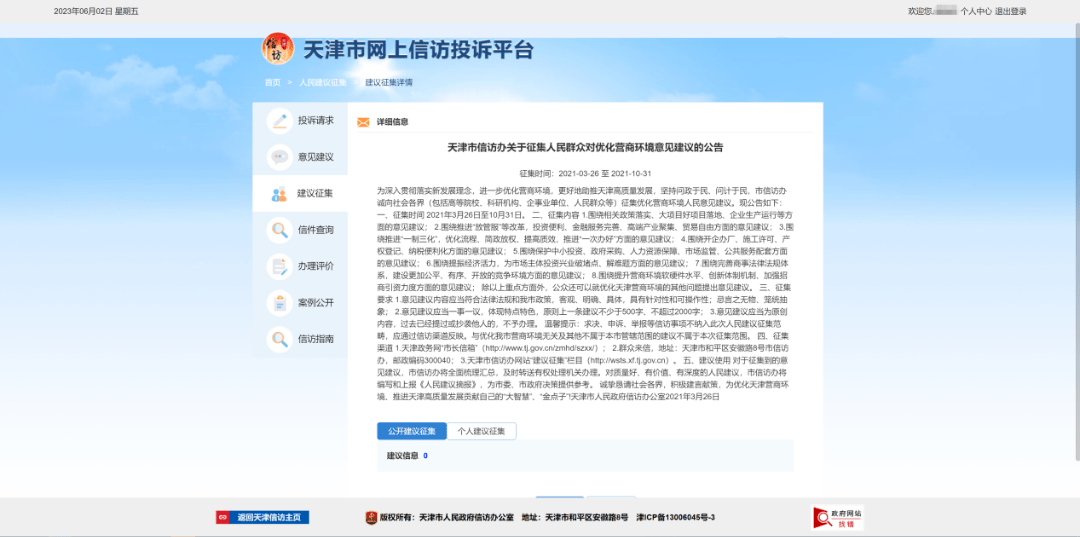Click the 信件查询 magnifier icon

(x=279, y=230)
